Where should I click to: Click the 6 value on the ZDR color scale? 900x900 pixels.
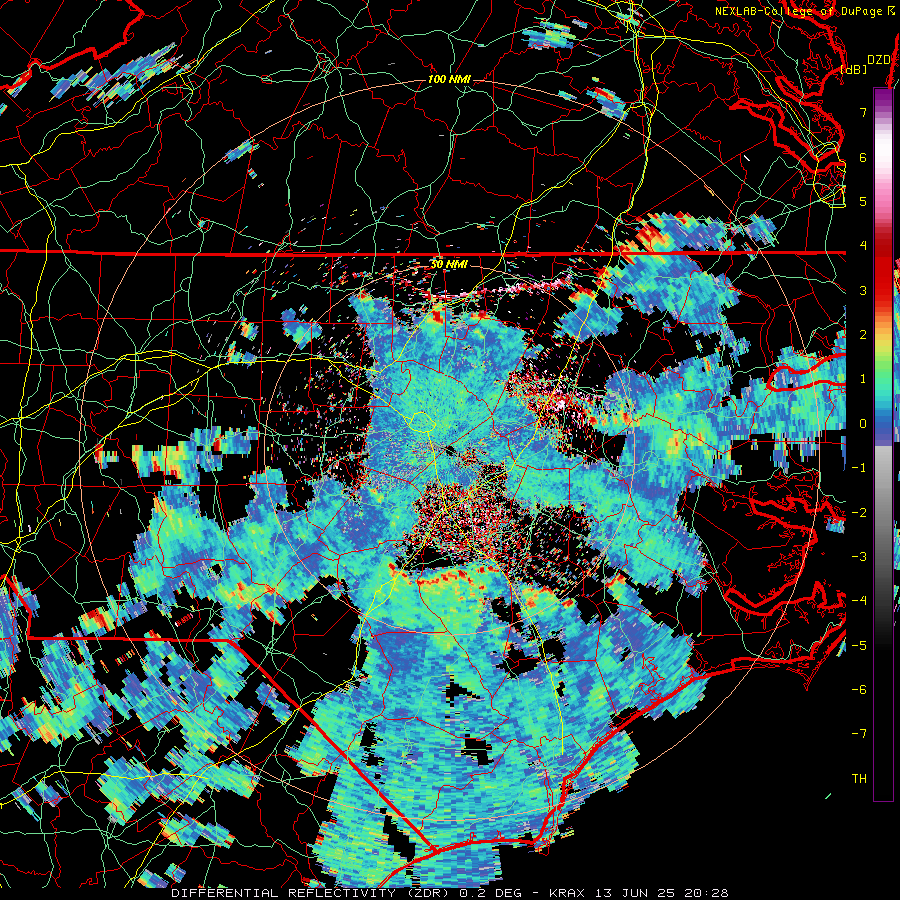click(863, 157)
